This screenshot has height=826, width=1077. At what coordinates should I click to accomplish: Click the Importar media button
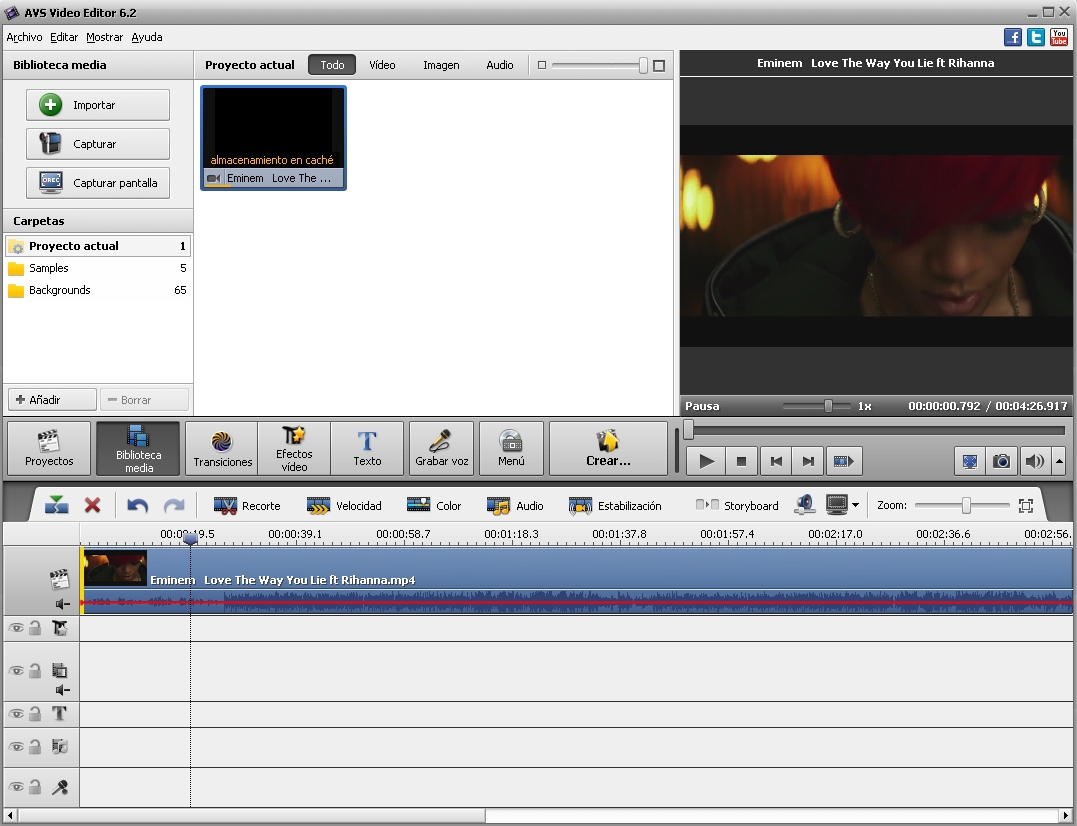coord(98,105)
